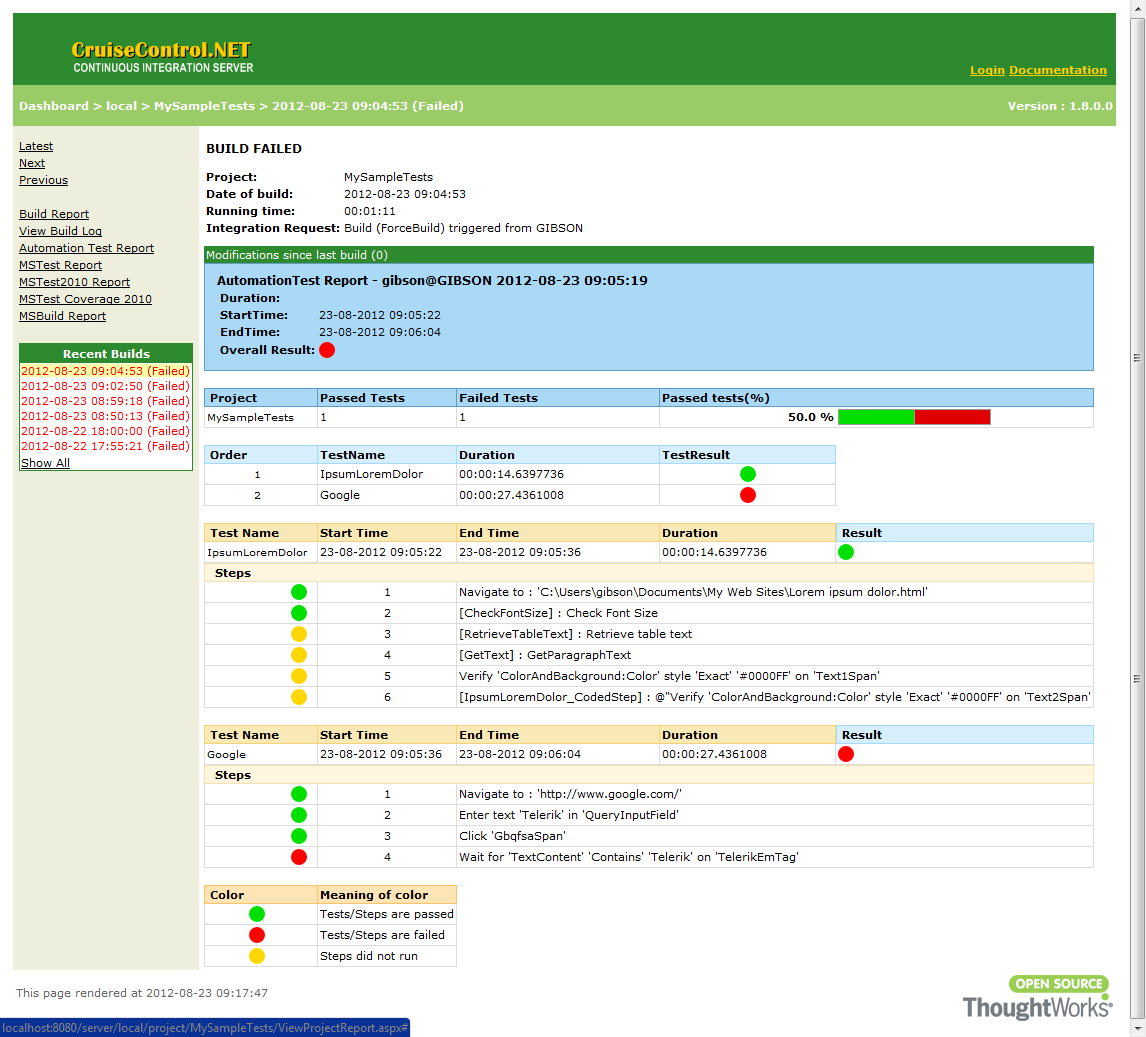
Task: Open the Build Report
Action: (x=54, y=214)
